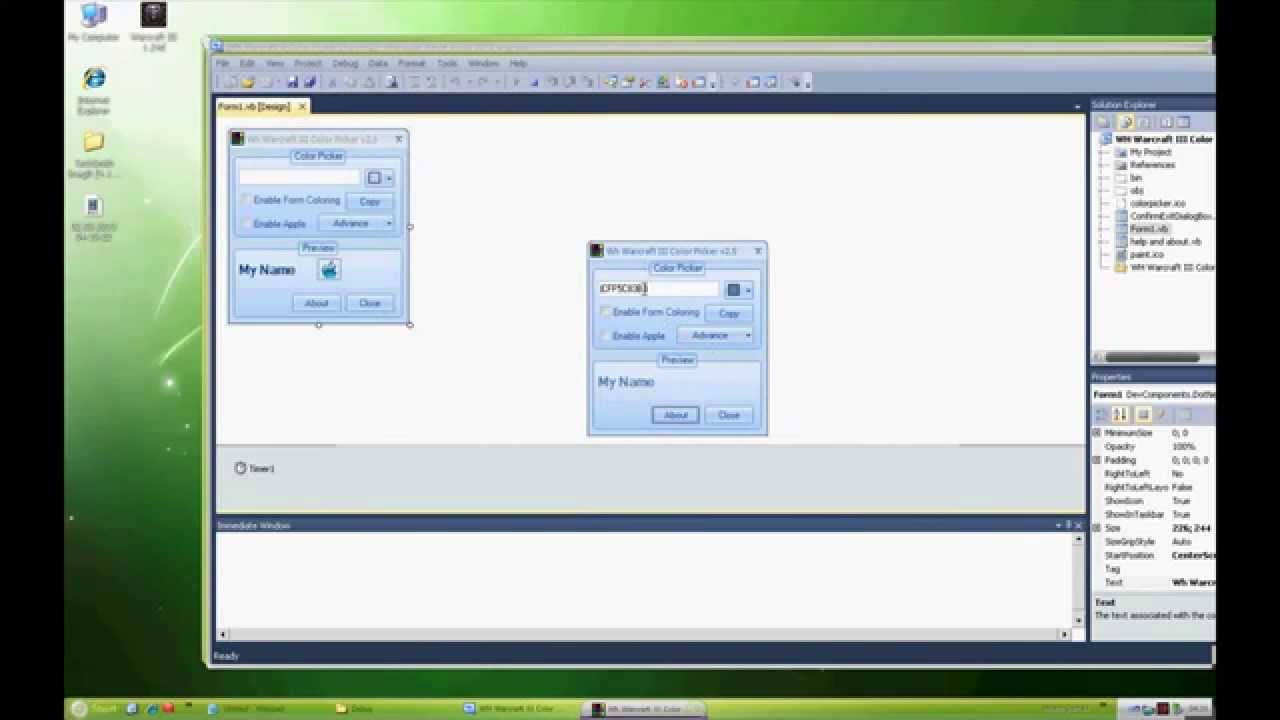
Task: Click the Solution Explorer horizontal scrollbar
Action: [x=1154, y=357]
